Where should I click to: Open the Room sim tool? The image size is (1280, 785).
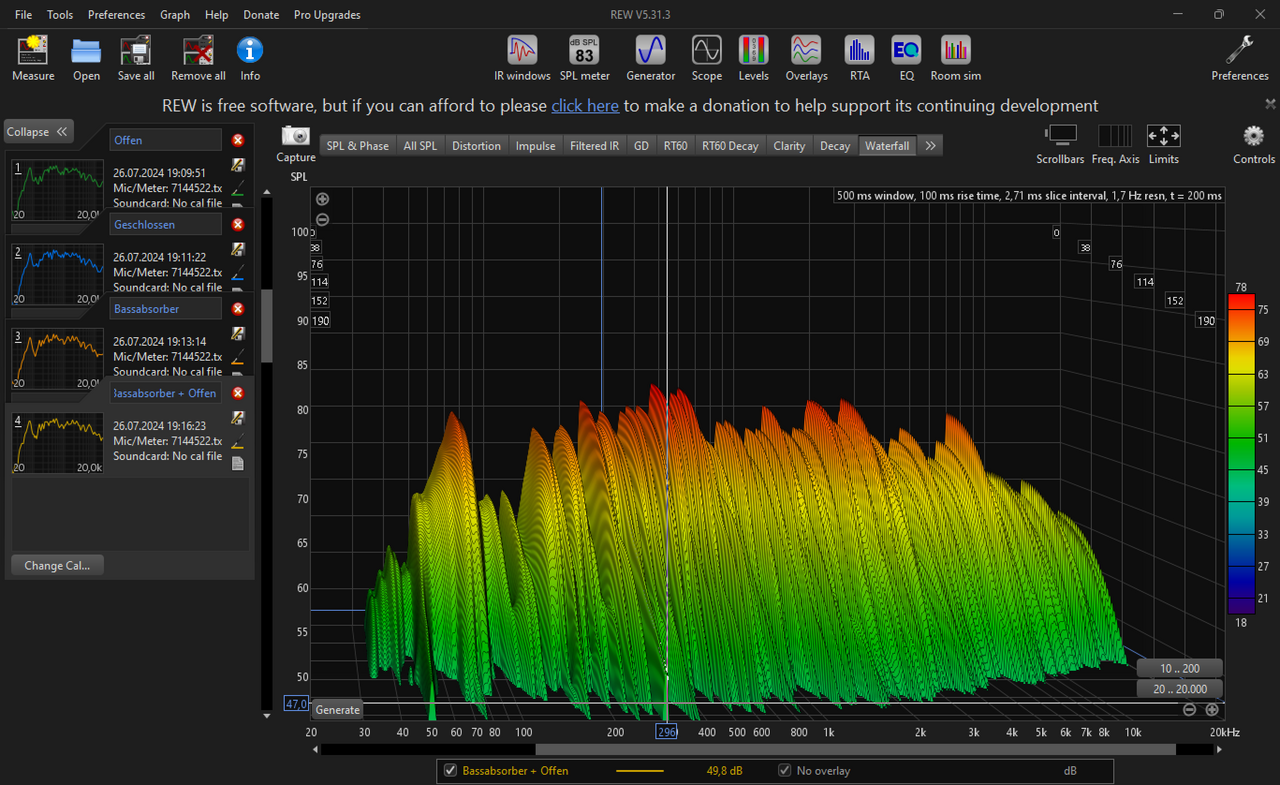pyautogui.click(x=955, y=50)
